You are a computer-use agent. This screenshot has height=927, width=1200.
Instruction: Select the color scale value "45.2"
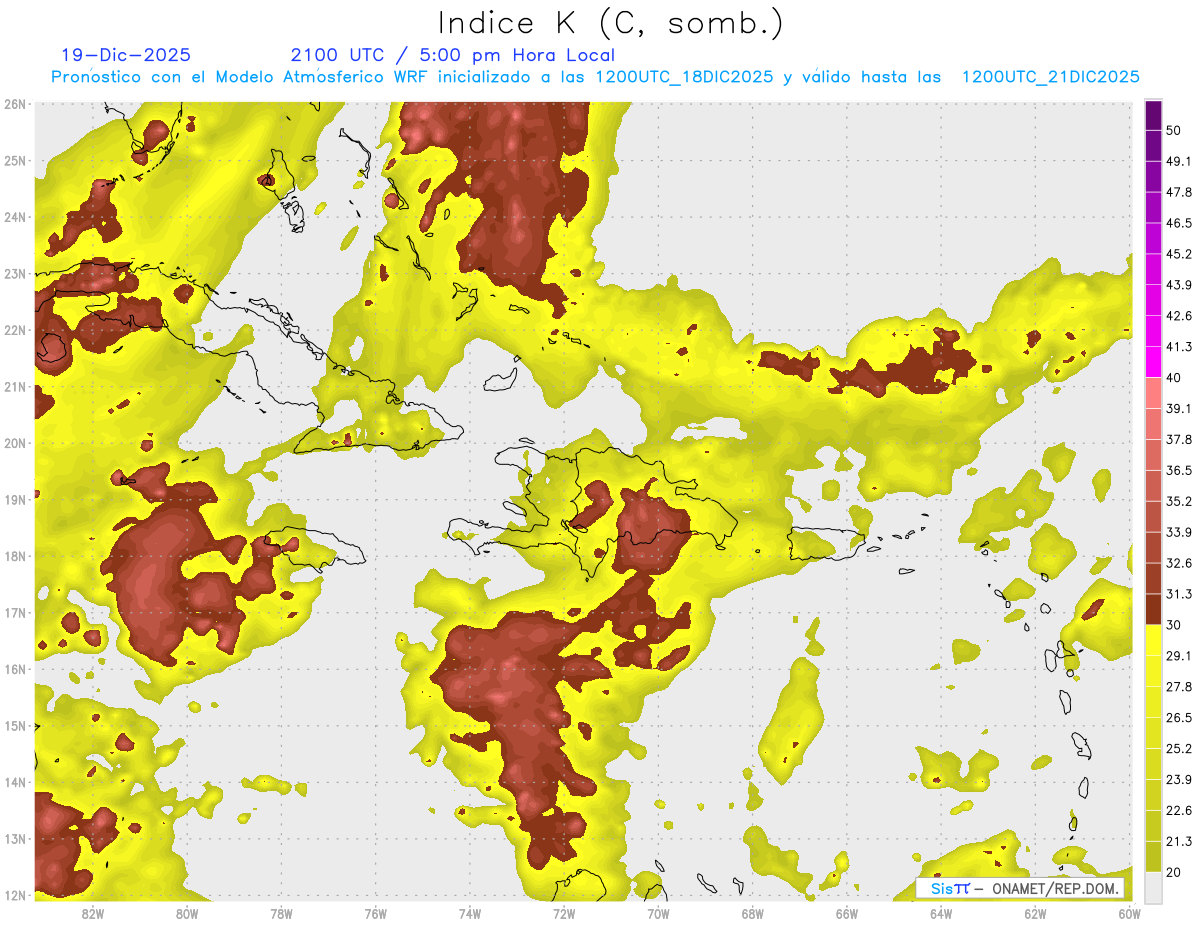(x=1179, y=254)
